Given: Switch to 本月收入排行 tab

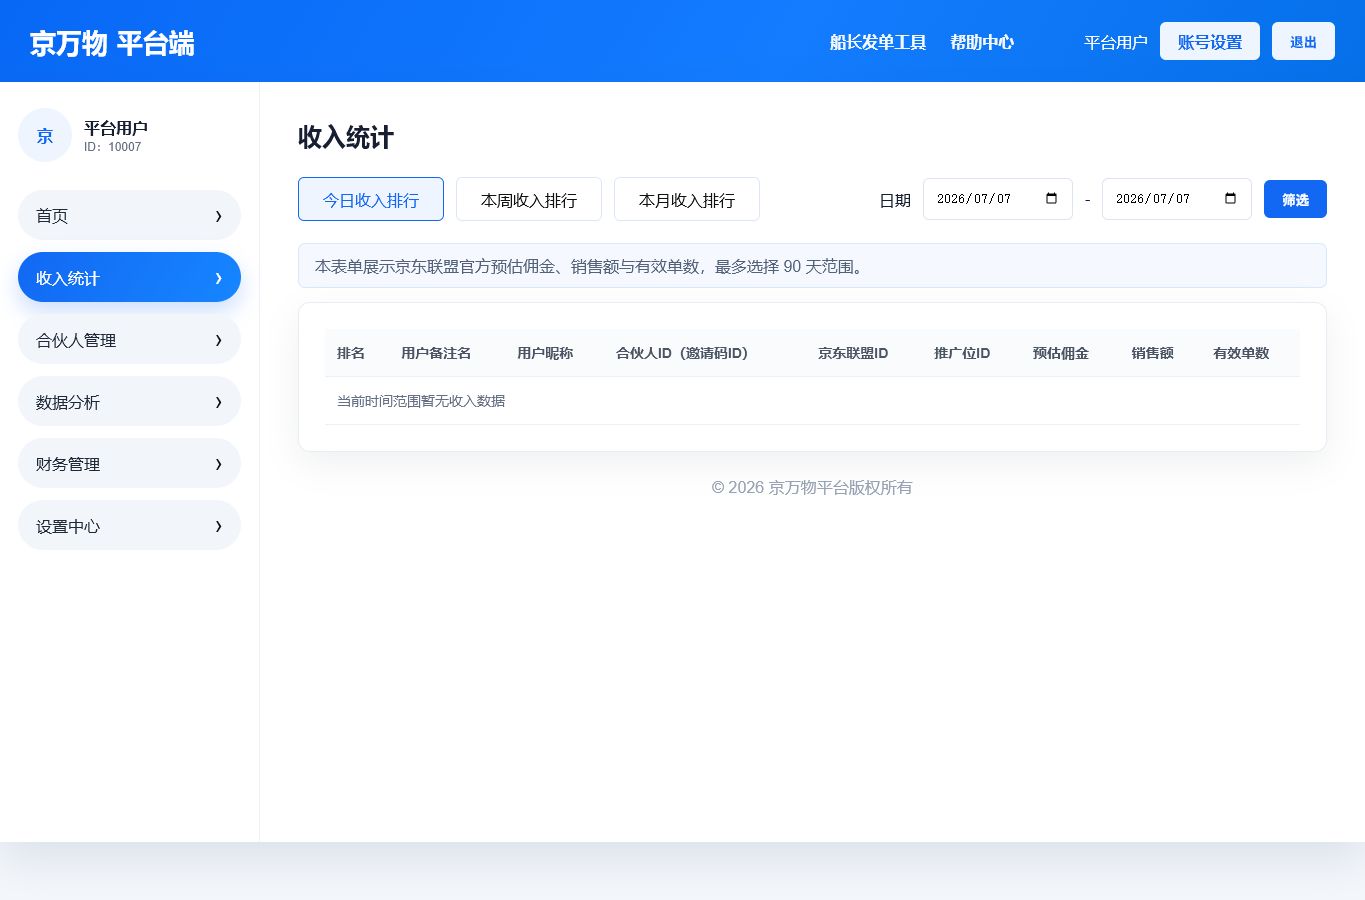Looking at the screenshot, I should click(x=687, y=199).
